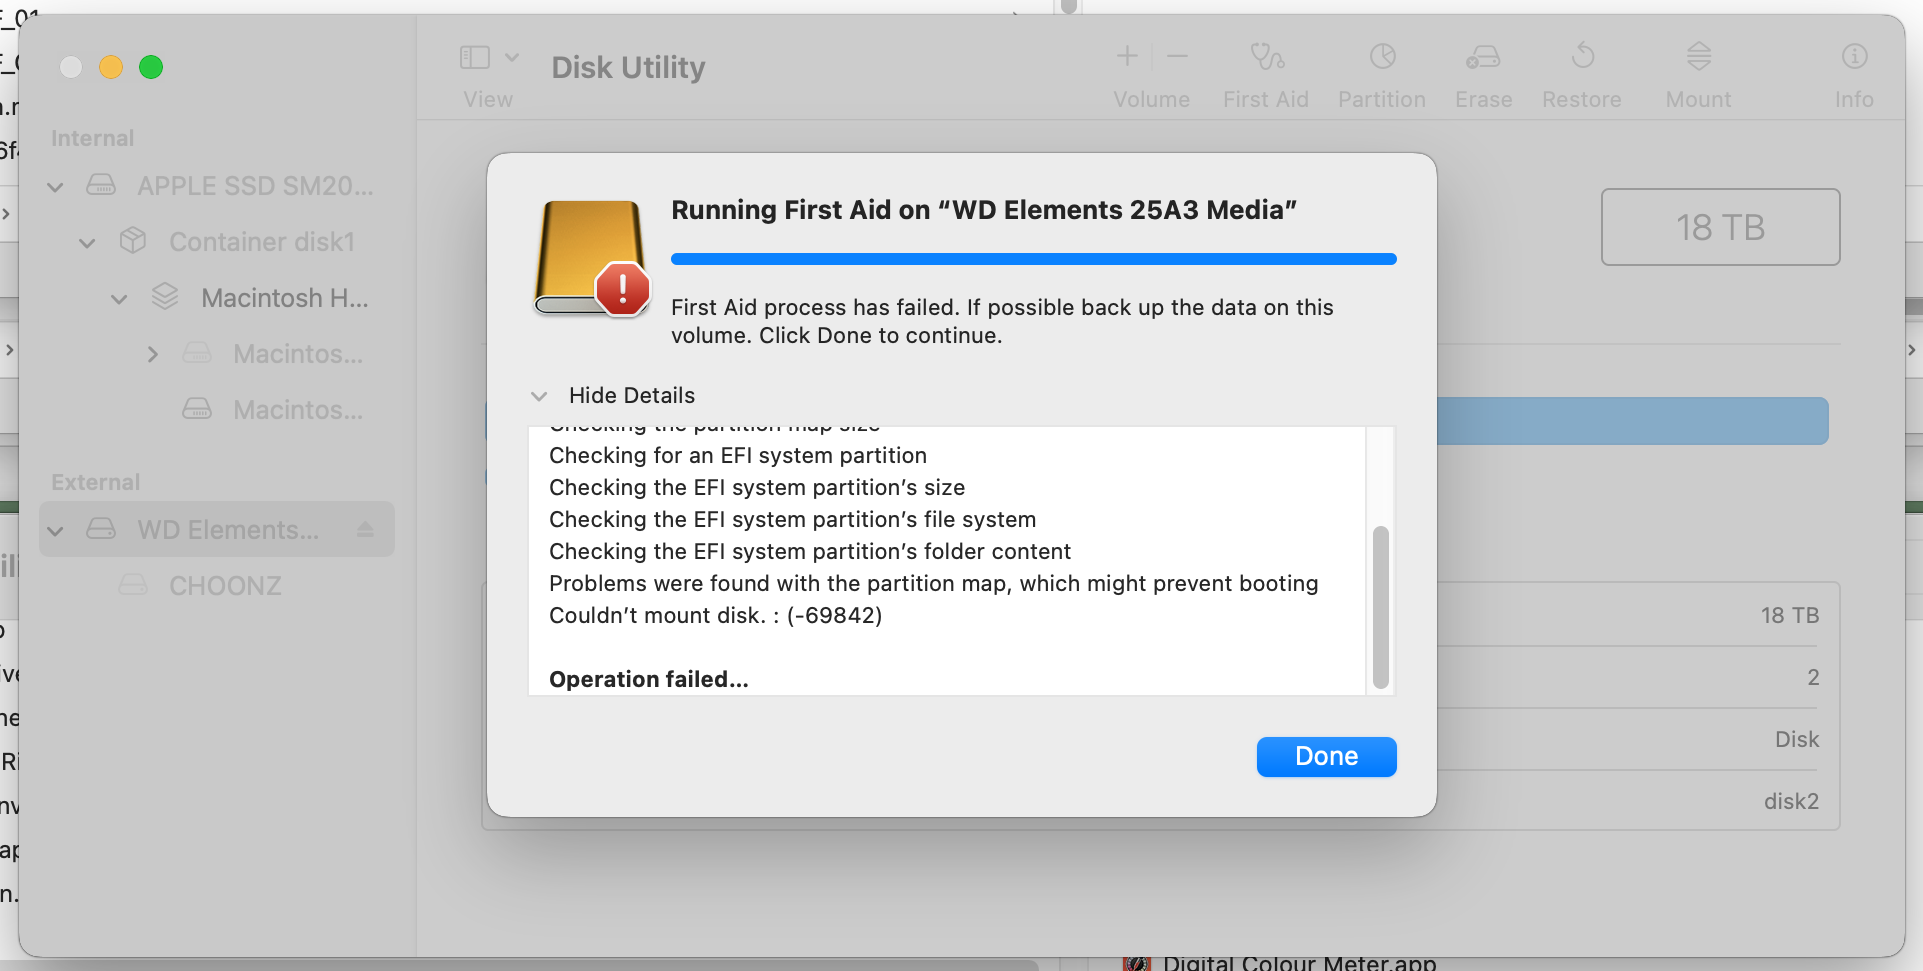The image size is (1923, 971).
Task: Click the Erase drive icon
Action: (1483, 57)
